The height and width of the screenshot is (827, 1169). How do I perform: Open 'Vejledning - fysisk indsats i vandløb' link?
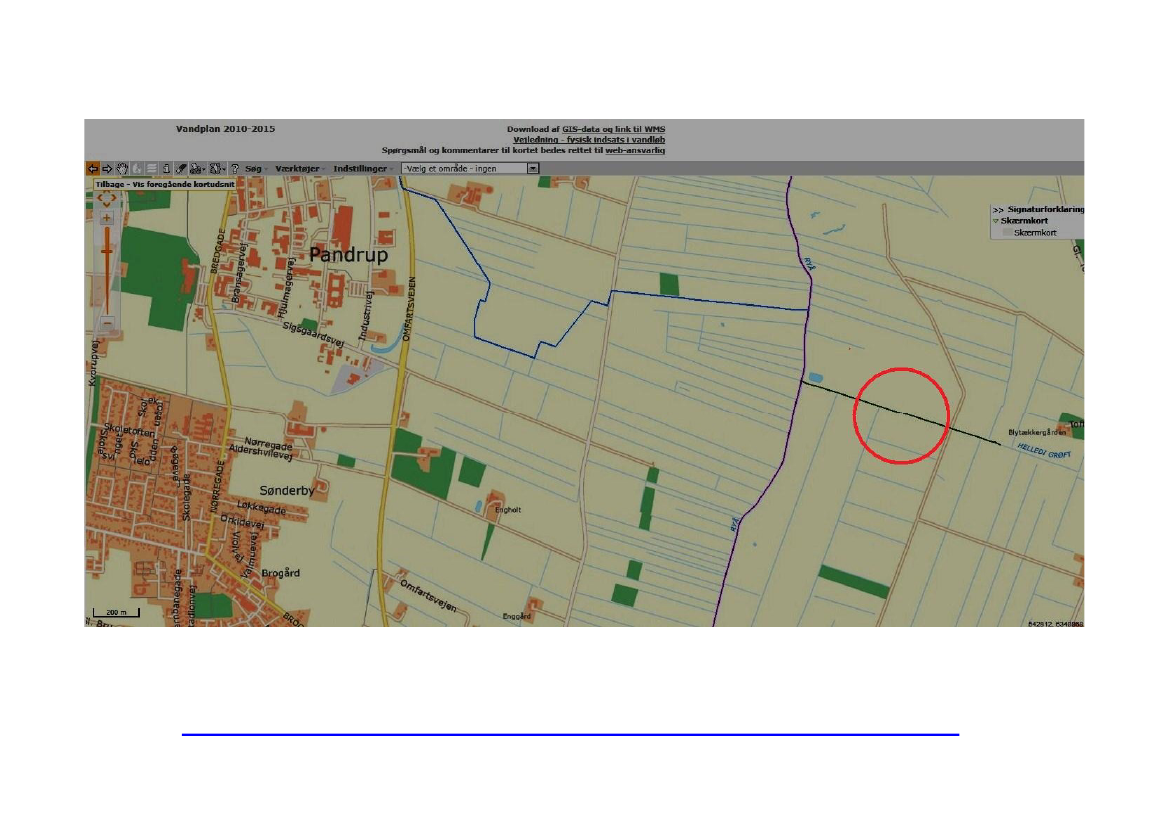point(589,139)
